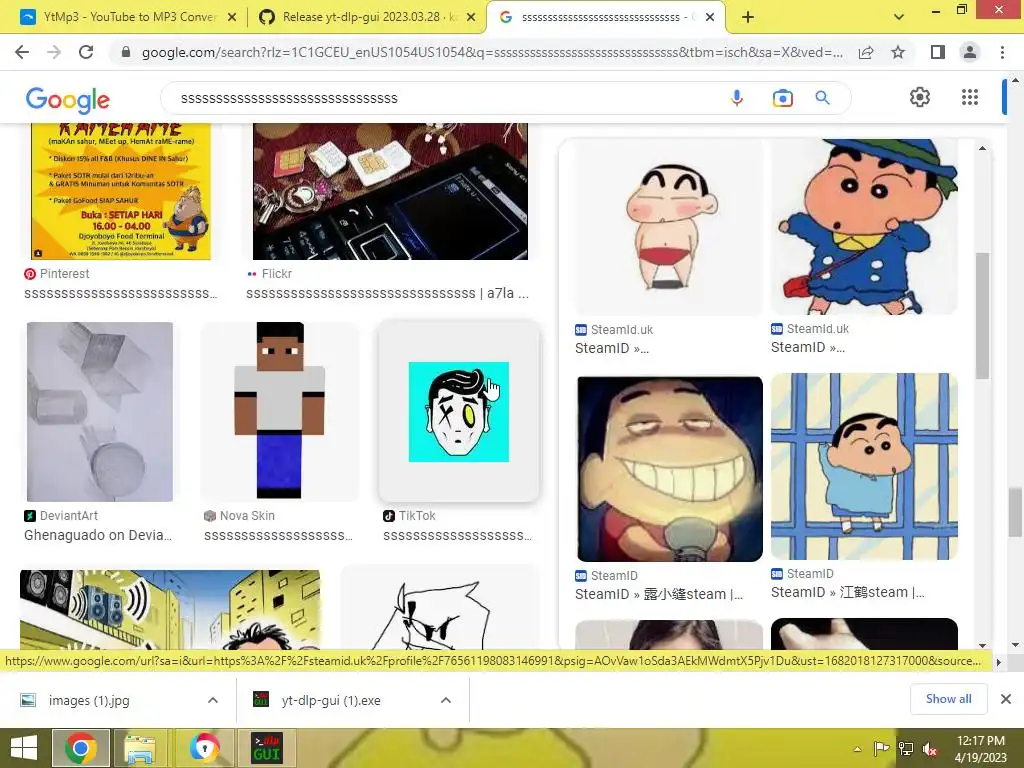Open the Flickr source link
Image resolution: width=1024 pixels, height=768 pixels.
269,274
